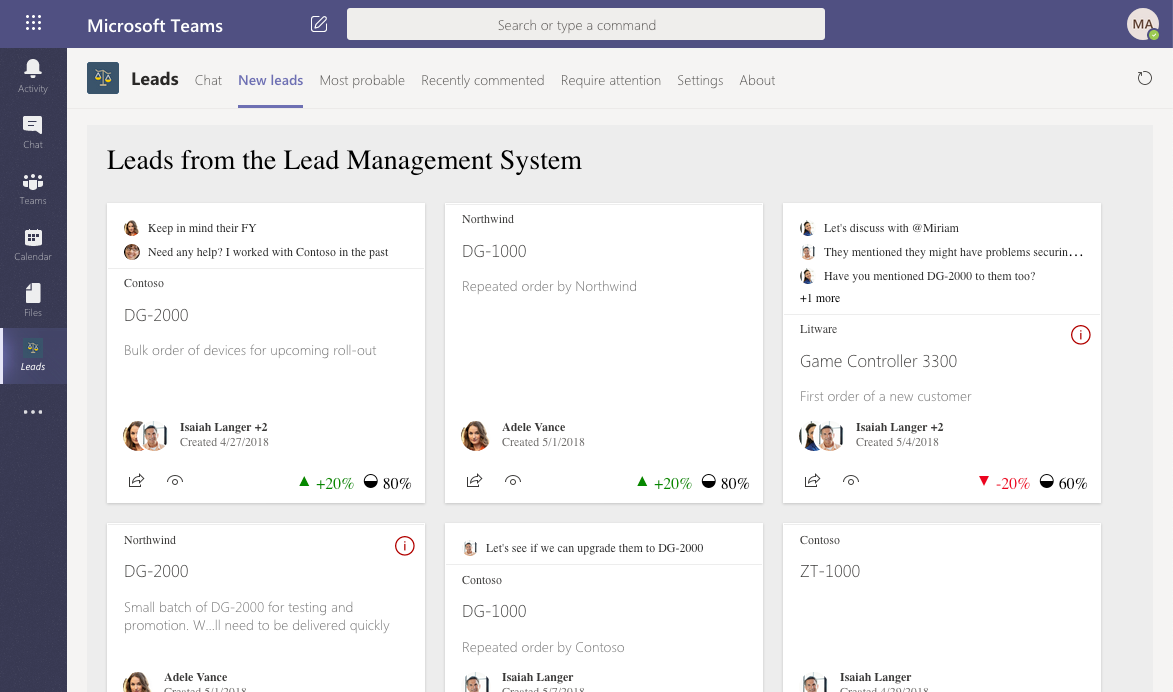The width and height of the screenshot is (1173, 692).
Task: Open the MA profile avatar
Action: [x=1142, y=24]
